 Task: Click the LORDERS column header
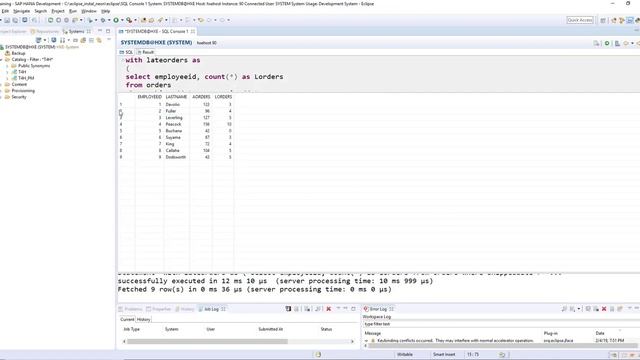223,97
